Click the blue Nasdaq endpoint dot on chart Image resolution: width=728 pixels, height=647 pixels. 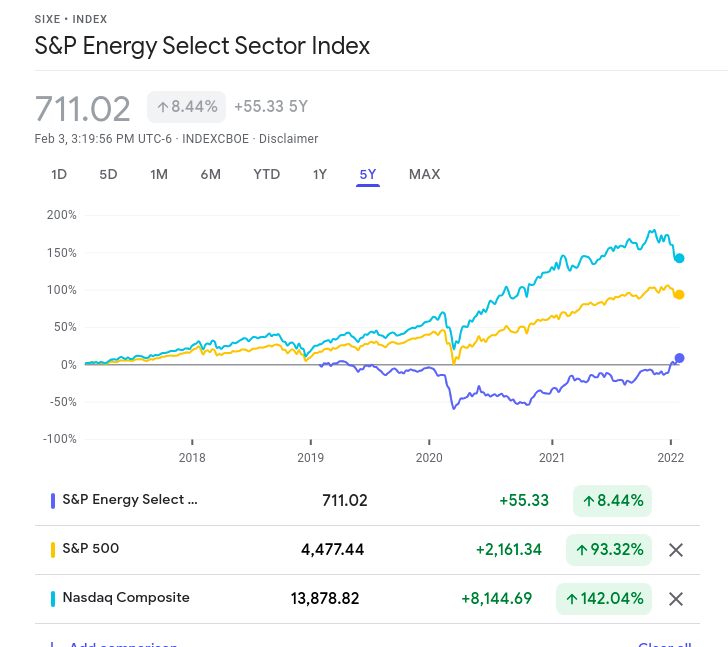pyautogui.click(x=680, y=258)
